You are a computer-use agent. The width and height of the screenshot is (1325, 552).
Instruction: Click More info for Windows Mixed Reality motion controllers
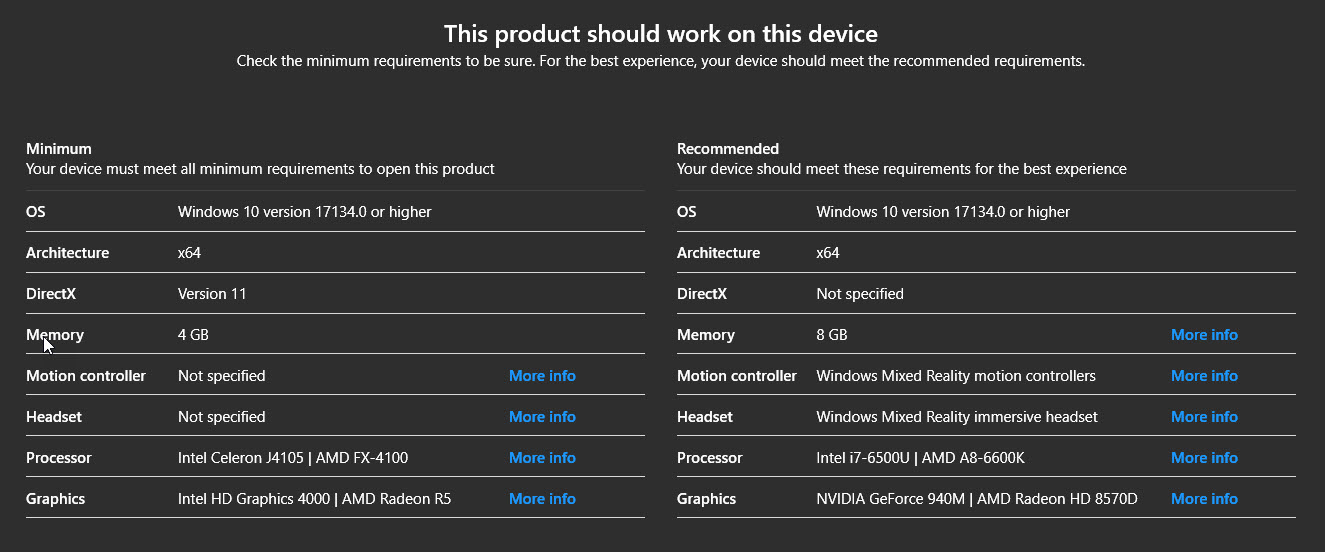point(1204,376)
